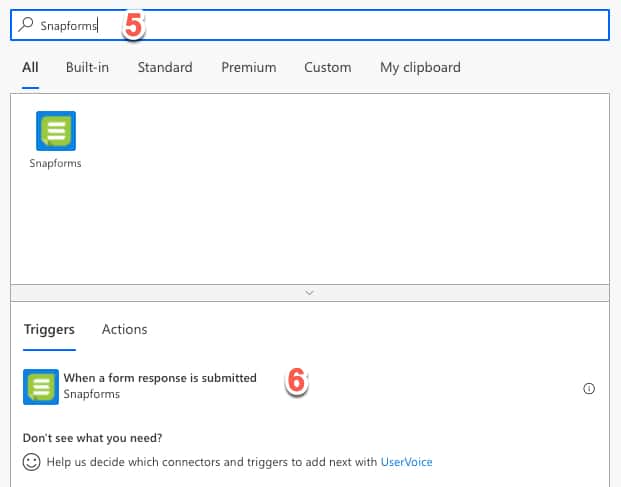
Task: Click the Snapforms label under connector icon
Action: pyautogui.click(x=55, y=163)
